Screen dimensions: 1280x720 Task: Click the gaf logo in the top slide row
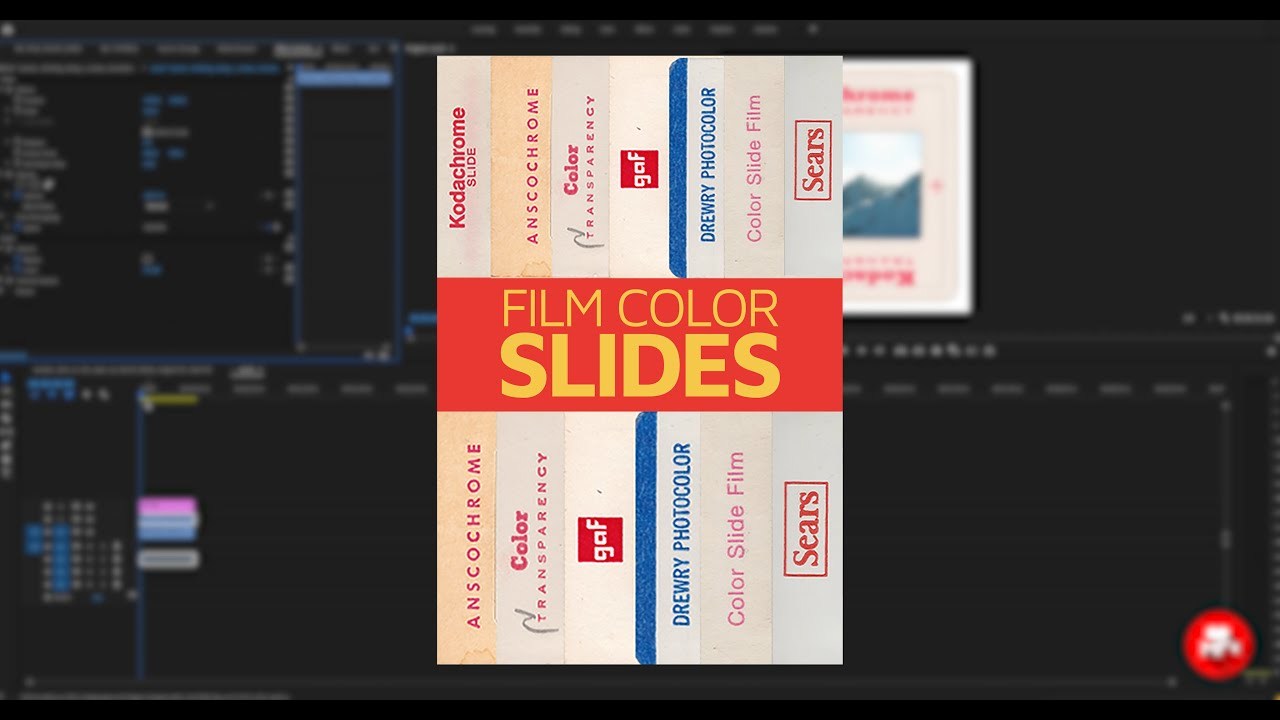tap(638, 168)
